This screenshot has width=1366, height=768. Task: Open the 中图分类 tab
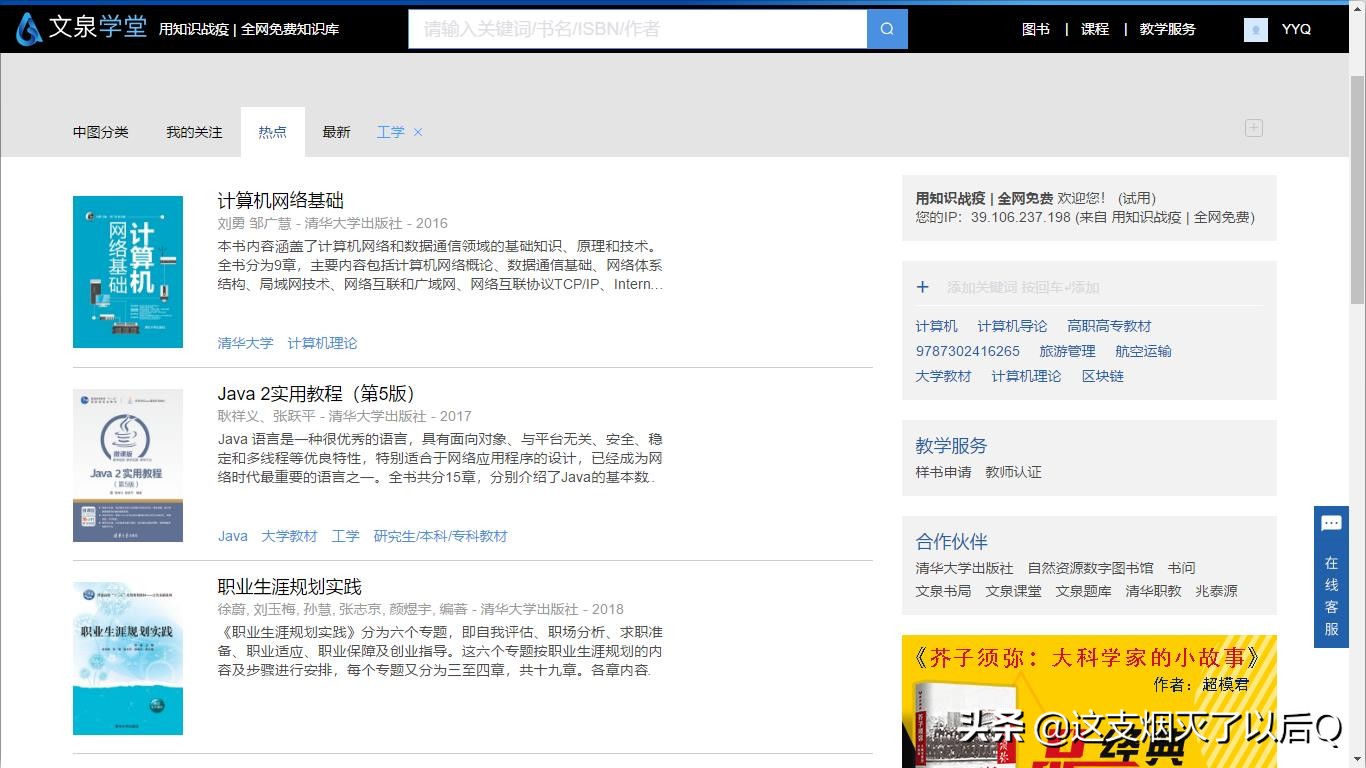click(x=100, y=131)
